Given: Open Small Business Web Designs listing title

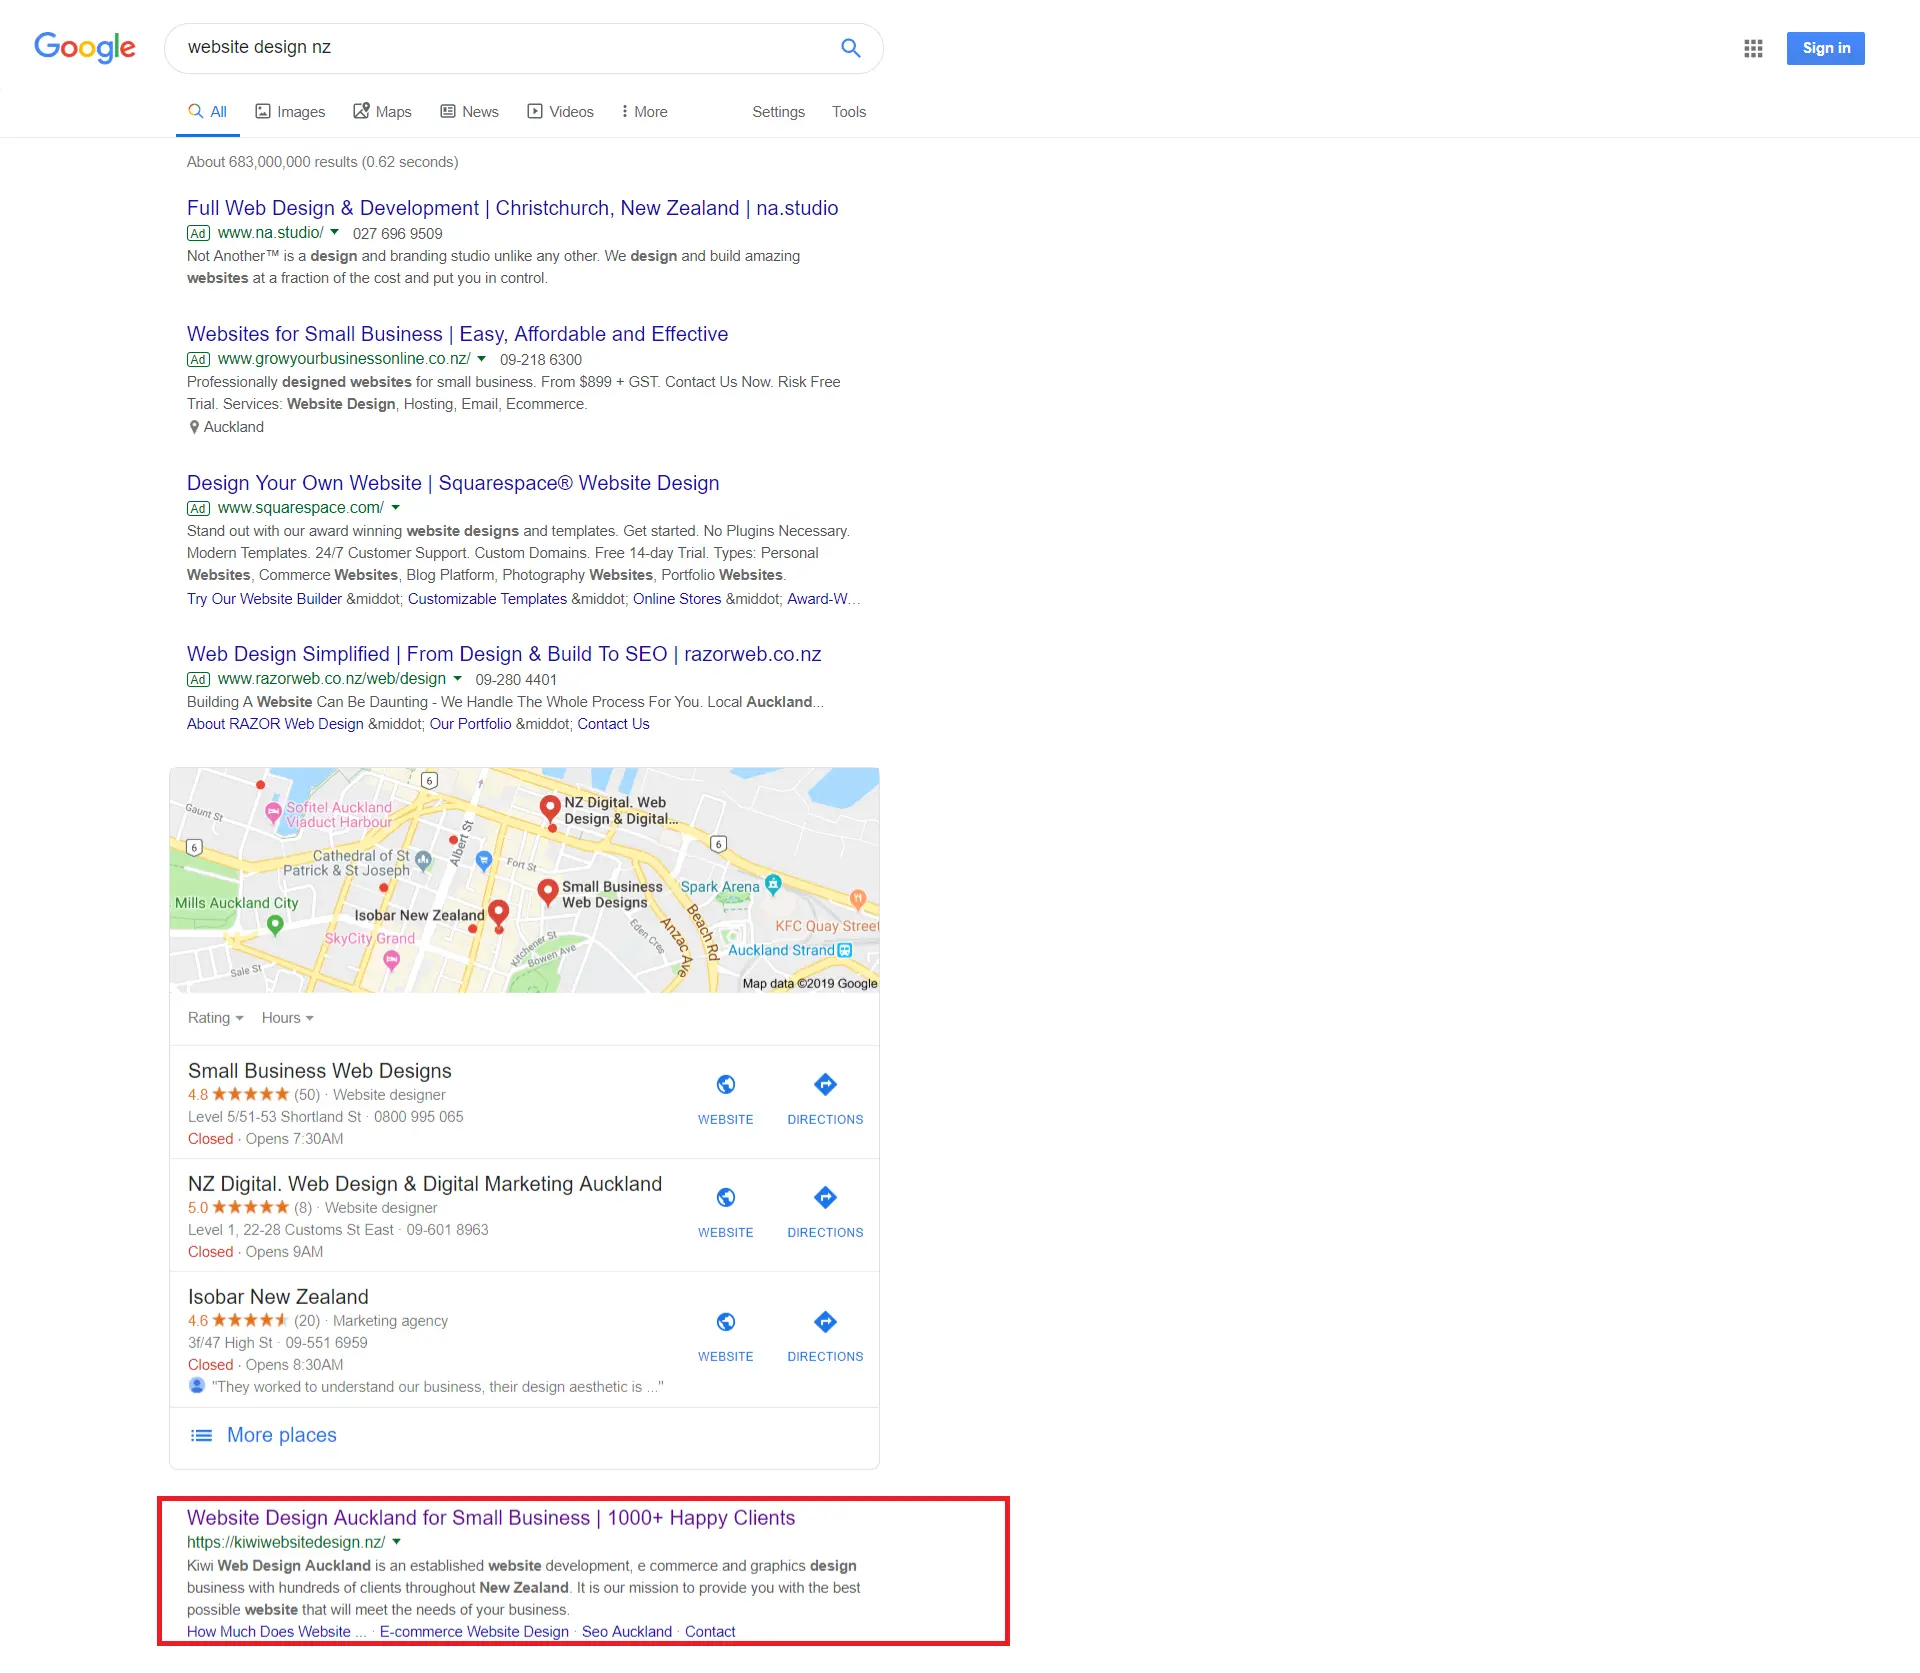Looking at the screenshot, I should 320,1071.
